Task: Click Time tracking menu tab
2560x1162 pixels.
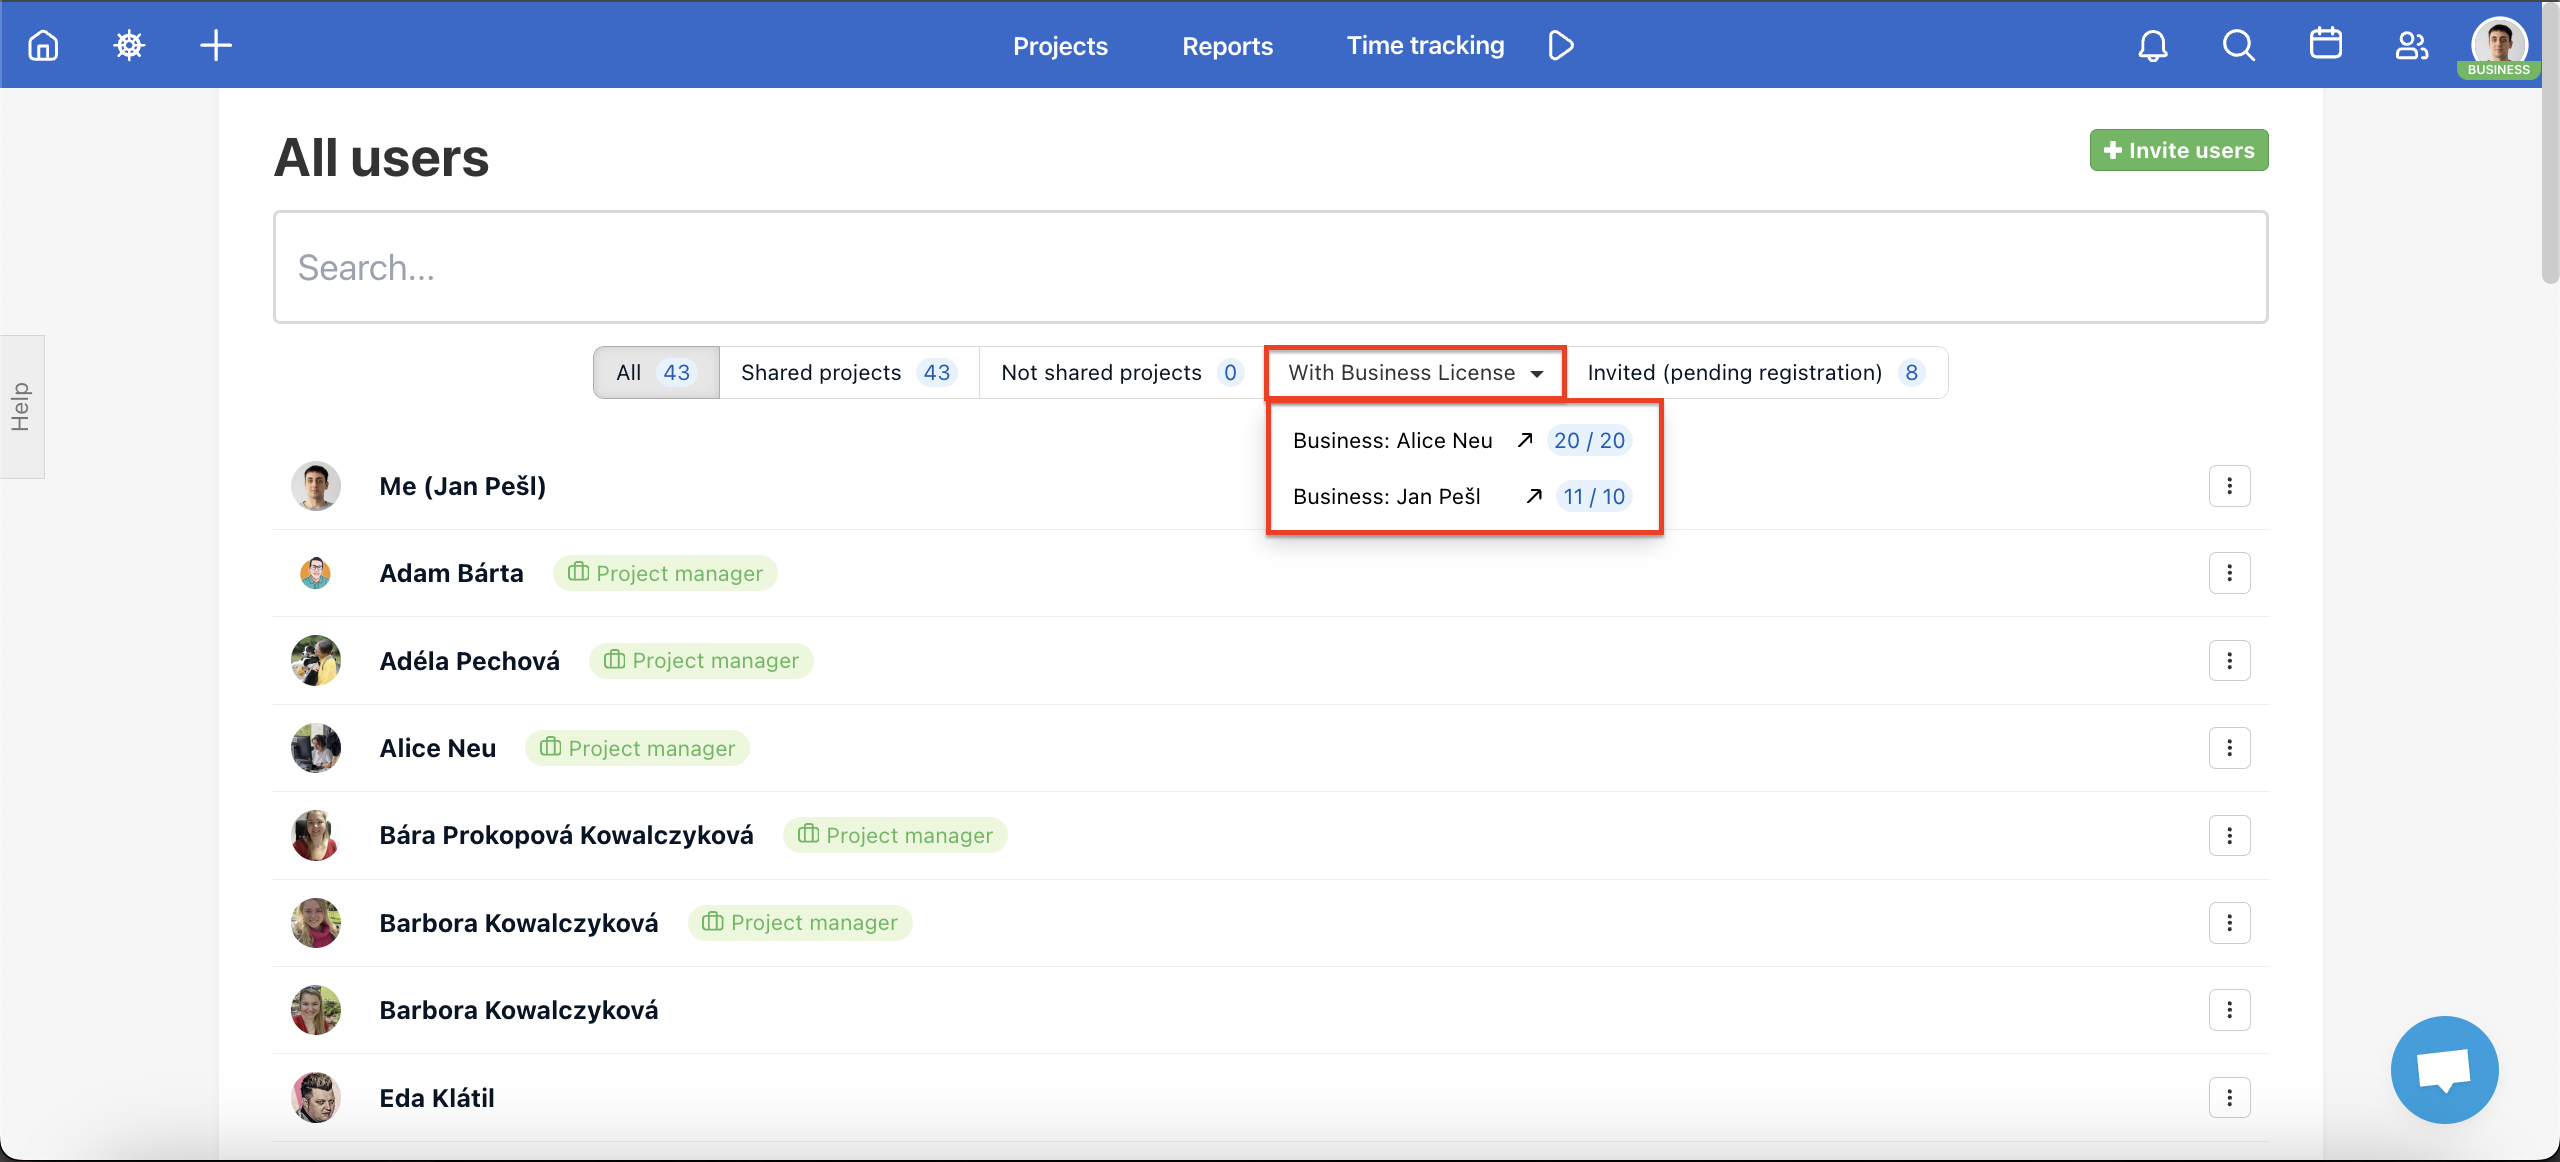Action: pos(1425,46)
